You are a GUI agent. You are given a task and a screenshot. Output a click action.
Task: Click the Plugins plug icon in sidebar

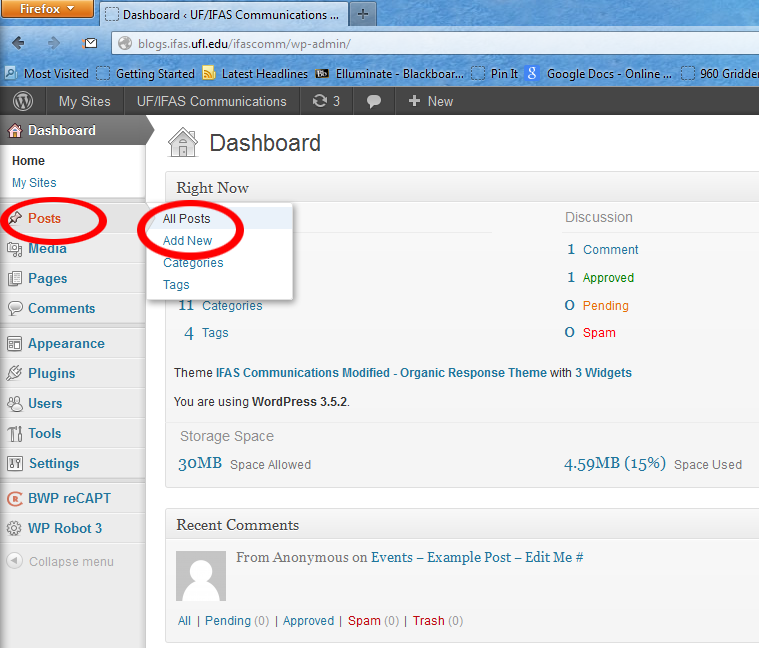tap(15, 373)
